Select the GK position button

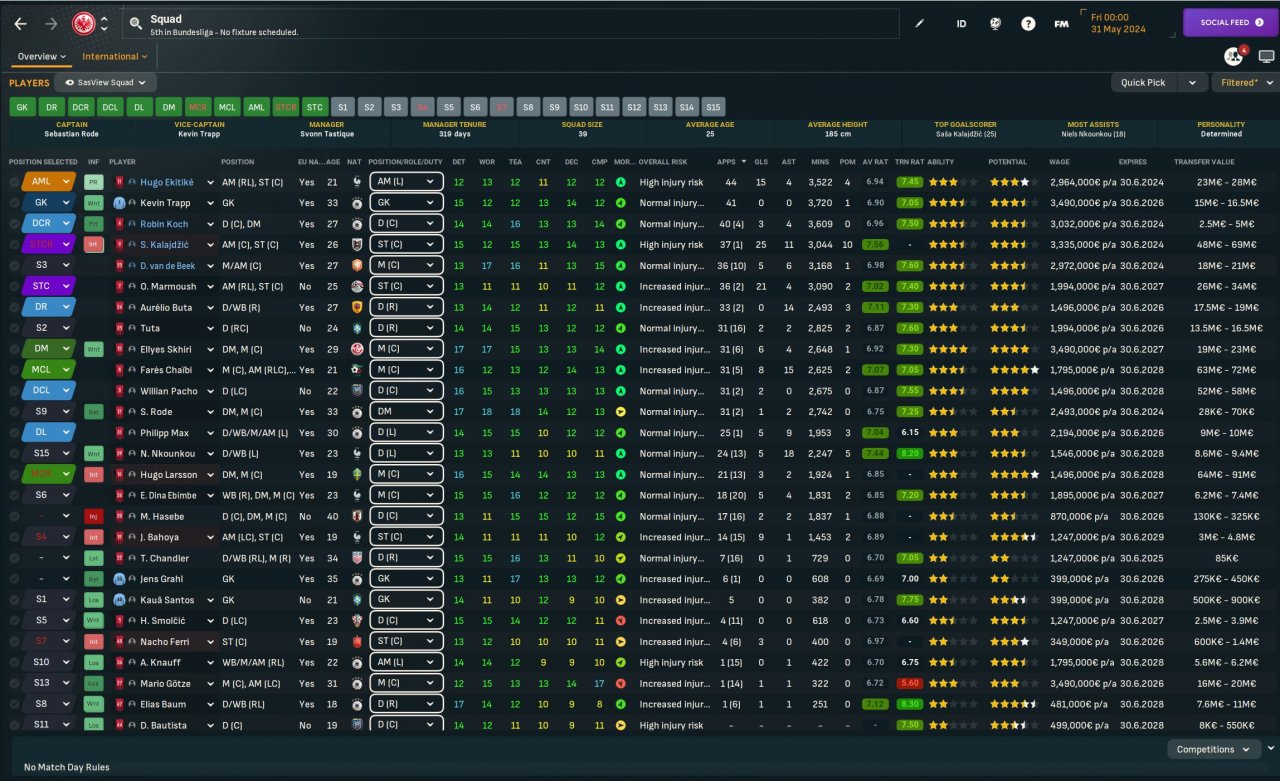(23, 107)
